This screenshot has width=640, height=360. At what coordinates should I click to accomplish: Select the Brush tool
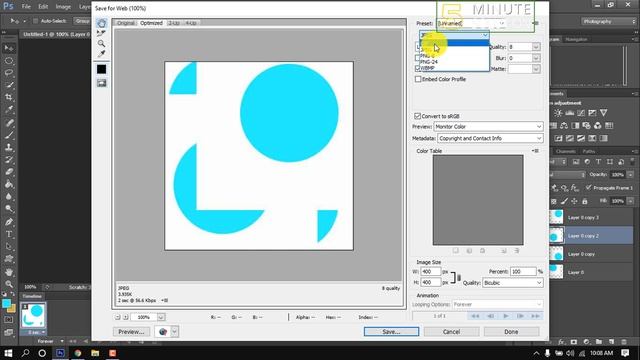point(9,135)
